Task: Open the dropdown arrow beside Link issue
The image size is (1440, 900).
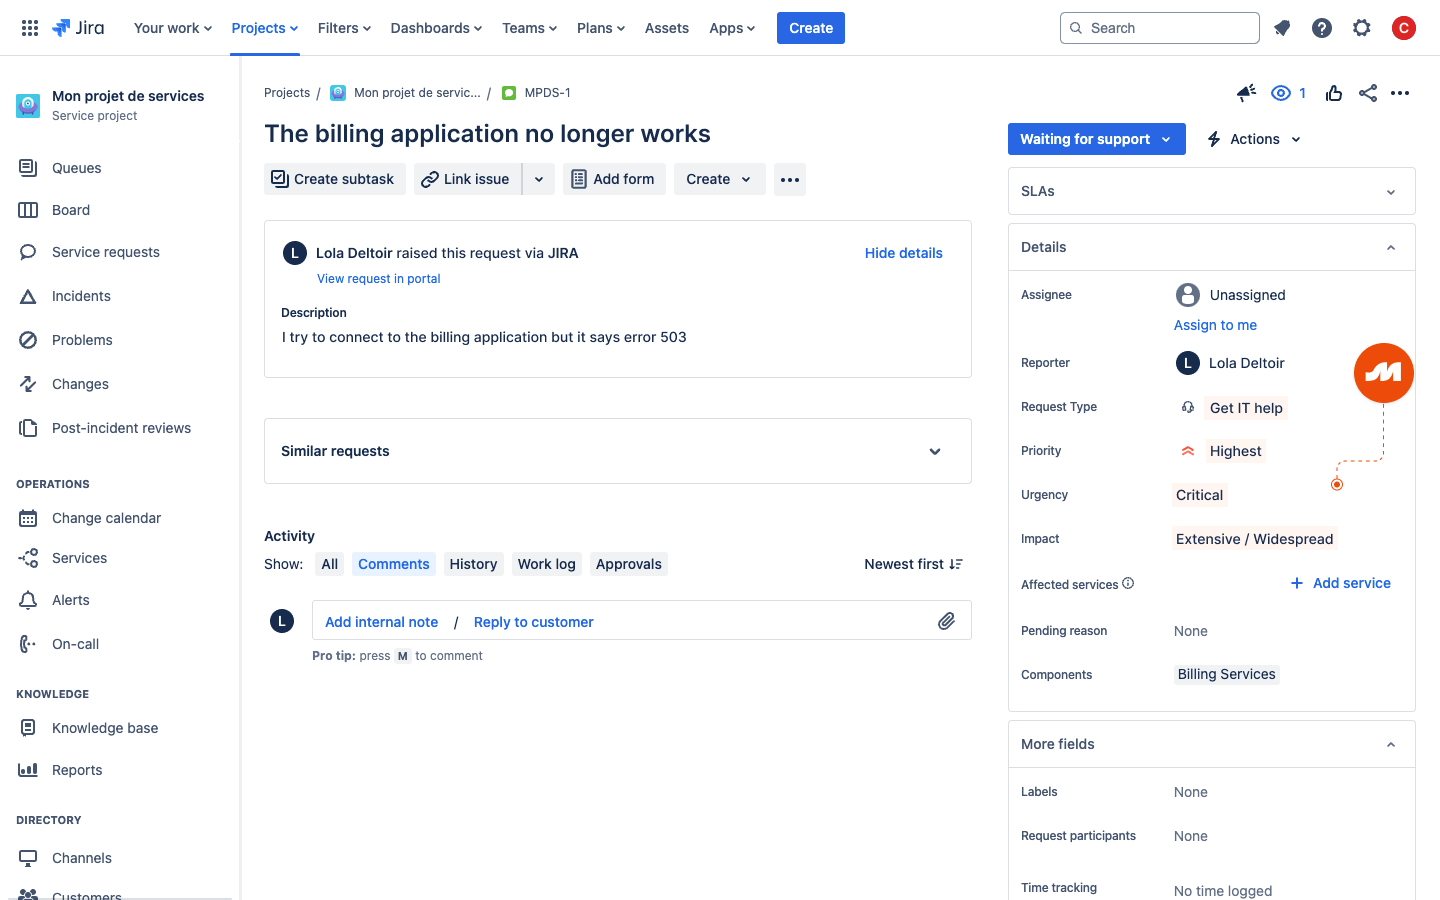Action: pos(539,179)
